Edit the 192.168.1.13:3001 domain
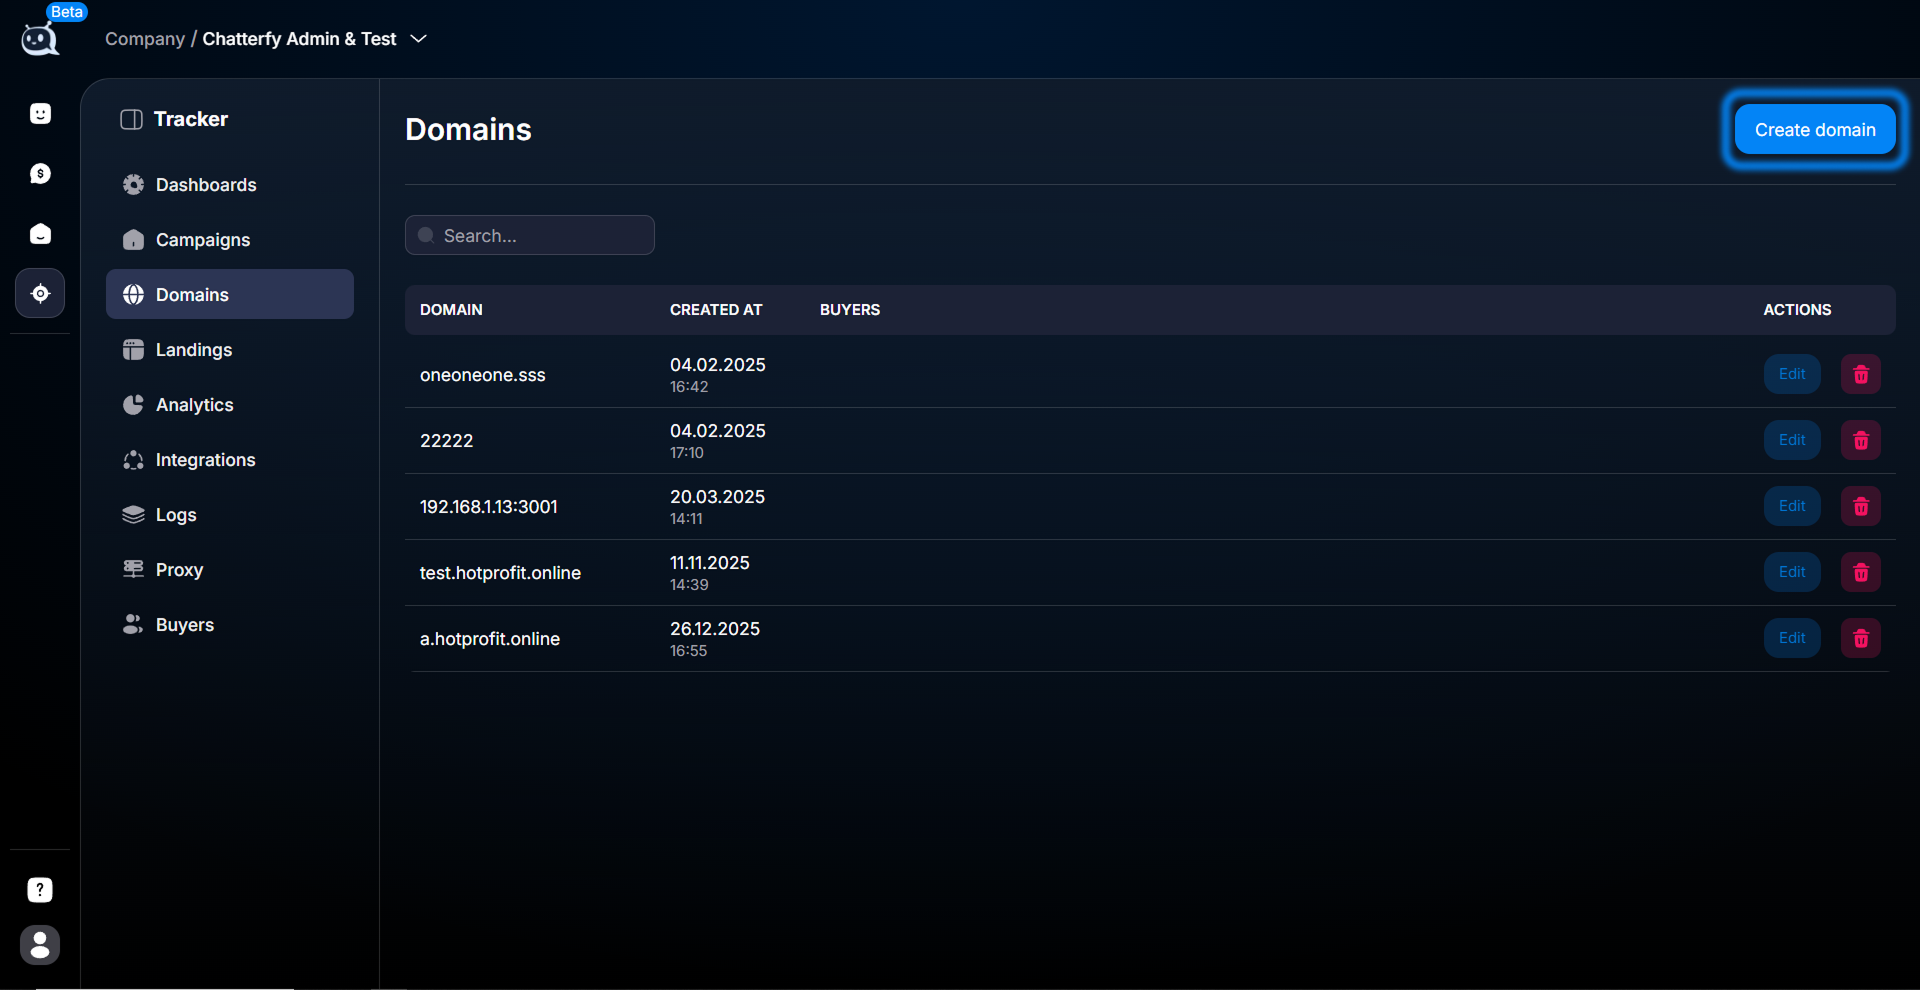This screenshot has width=1920, height=990. 1792,506
